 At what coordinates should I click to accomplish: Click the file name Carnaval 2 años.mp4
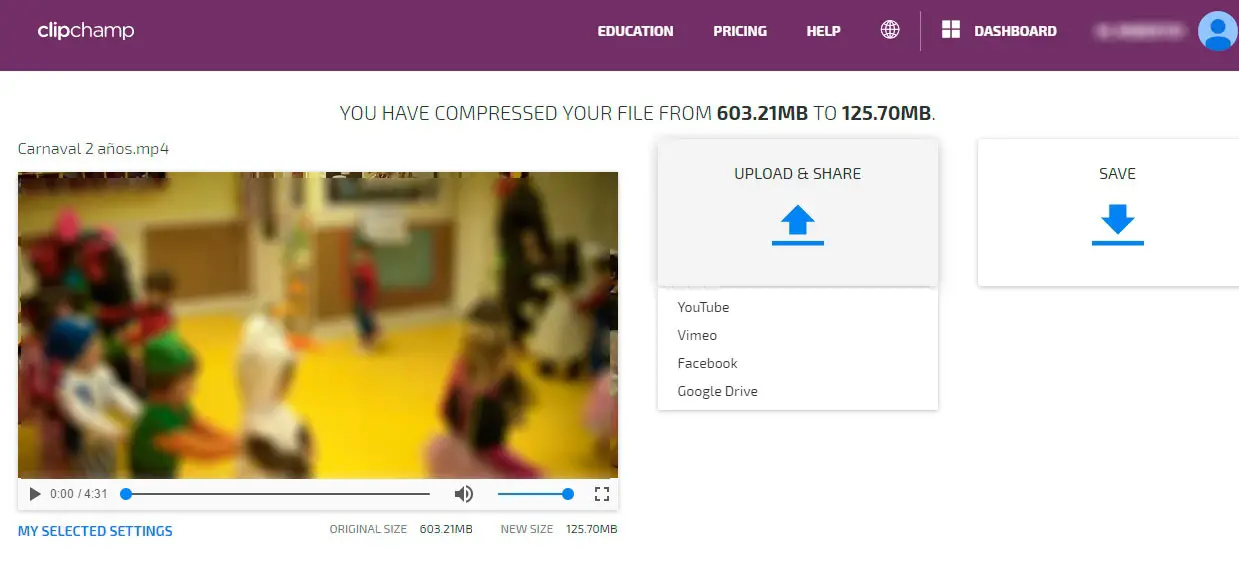coord(93,149)
